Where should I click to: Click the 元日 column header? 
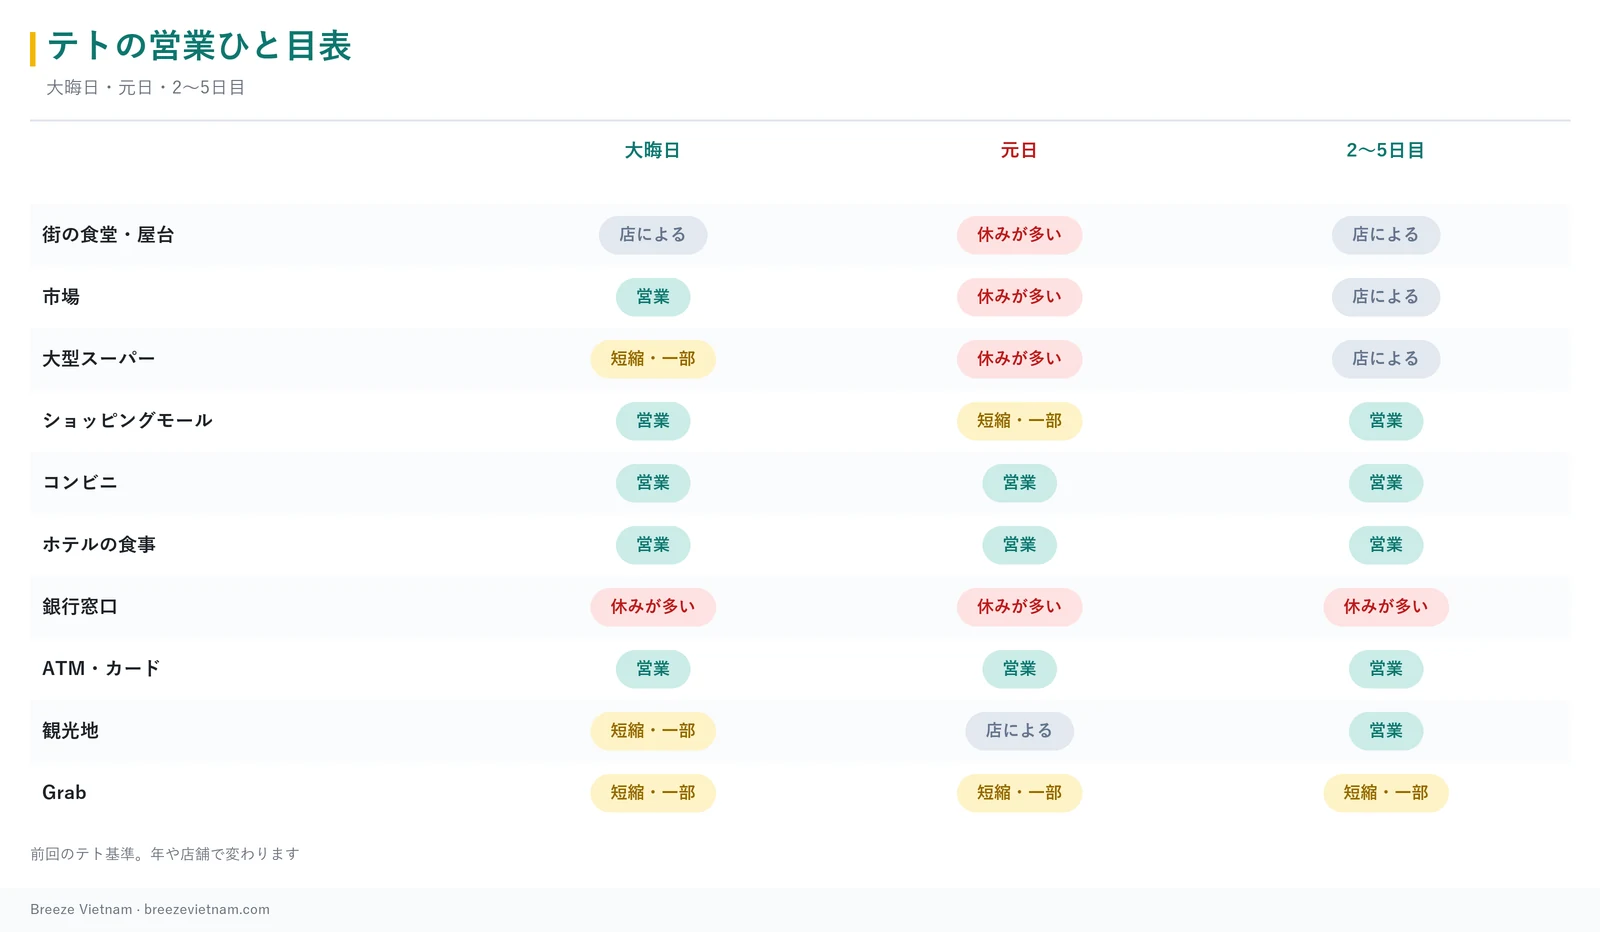(1019, 150)
